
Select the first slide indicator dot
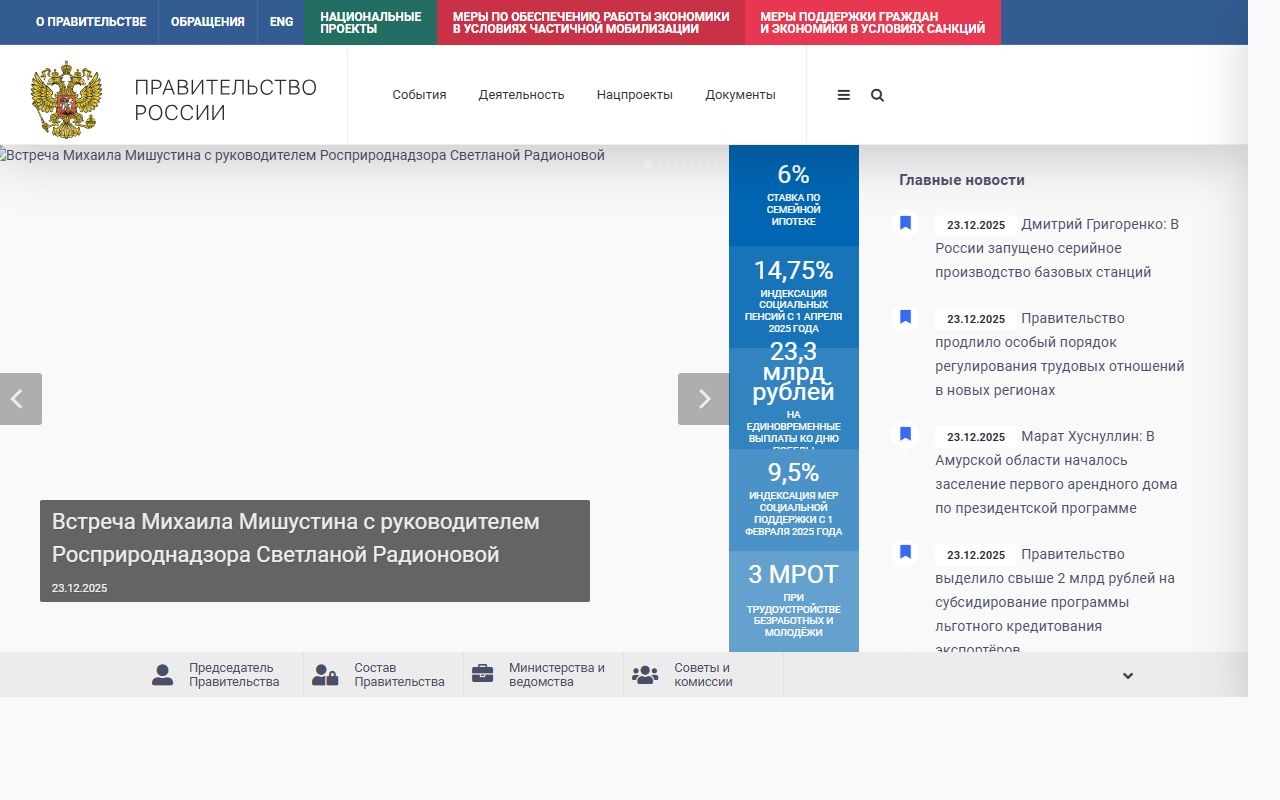[x=648, y=164]
